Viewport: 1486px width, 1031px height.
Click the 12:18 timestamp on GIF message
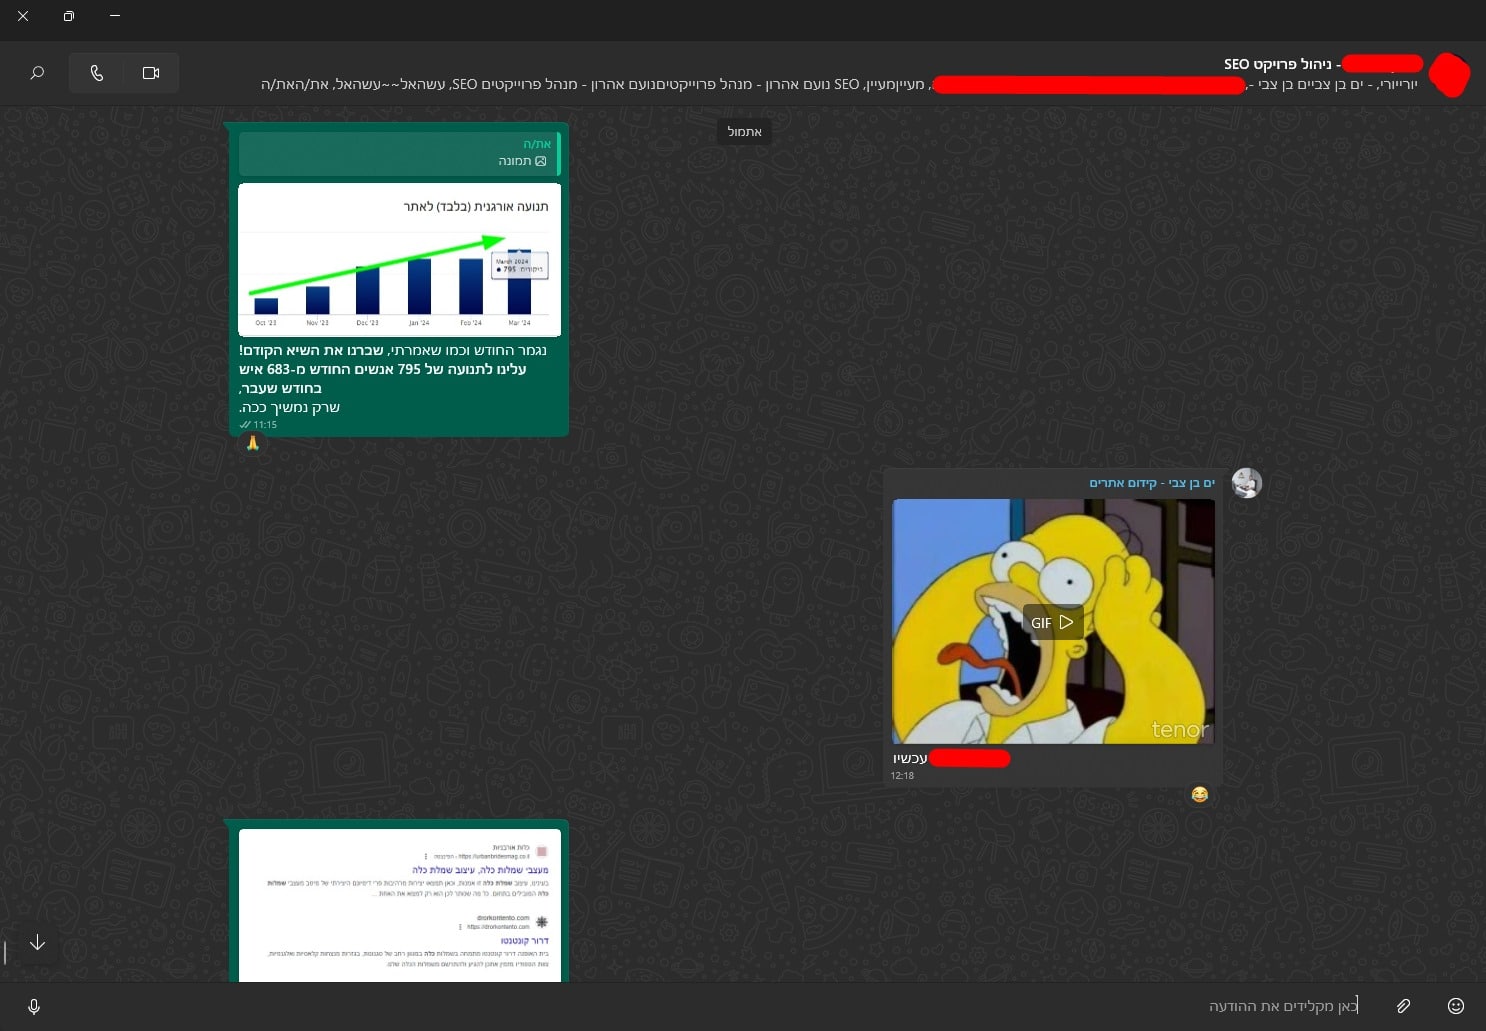pos(902,776)
